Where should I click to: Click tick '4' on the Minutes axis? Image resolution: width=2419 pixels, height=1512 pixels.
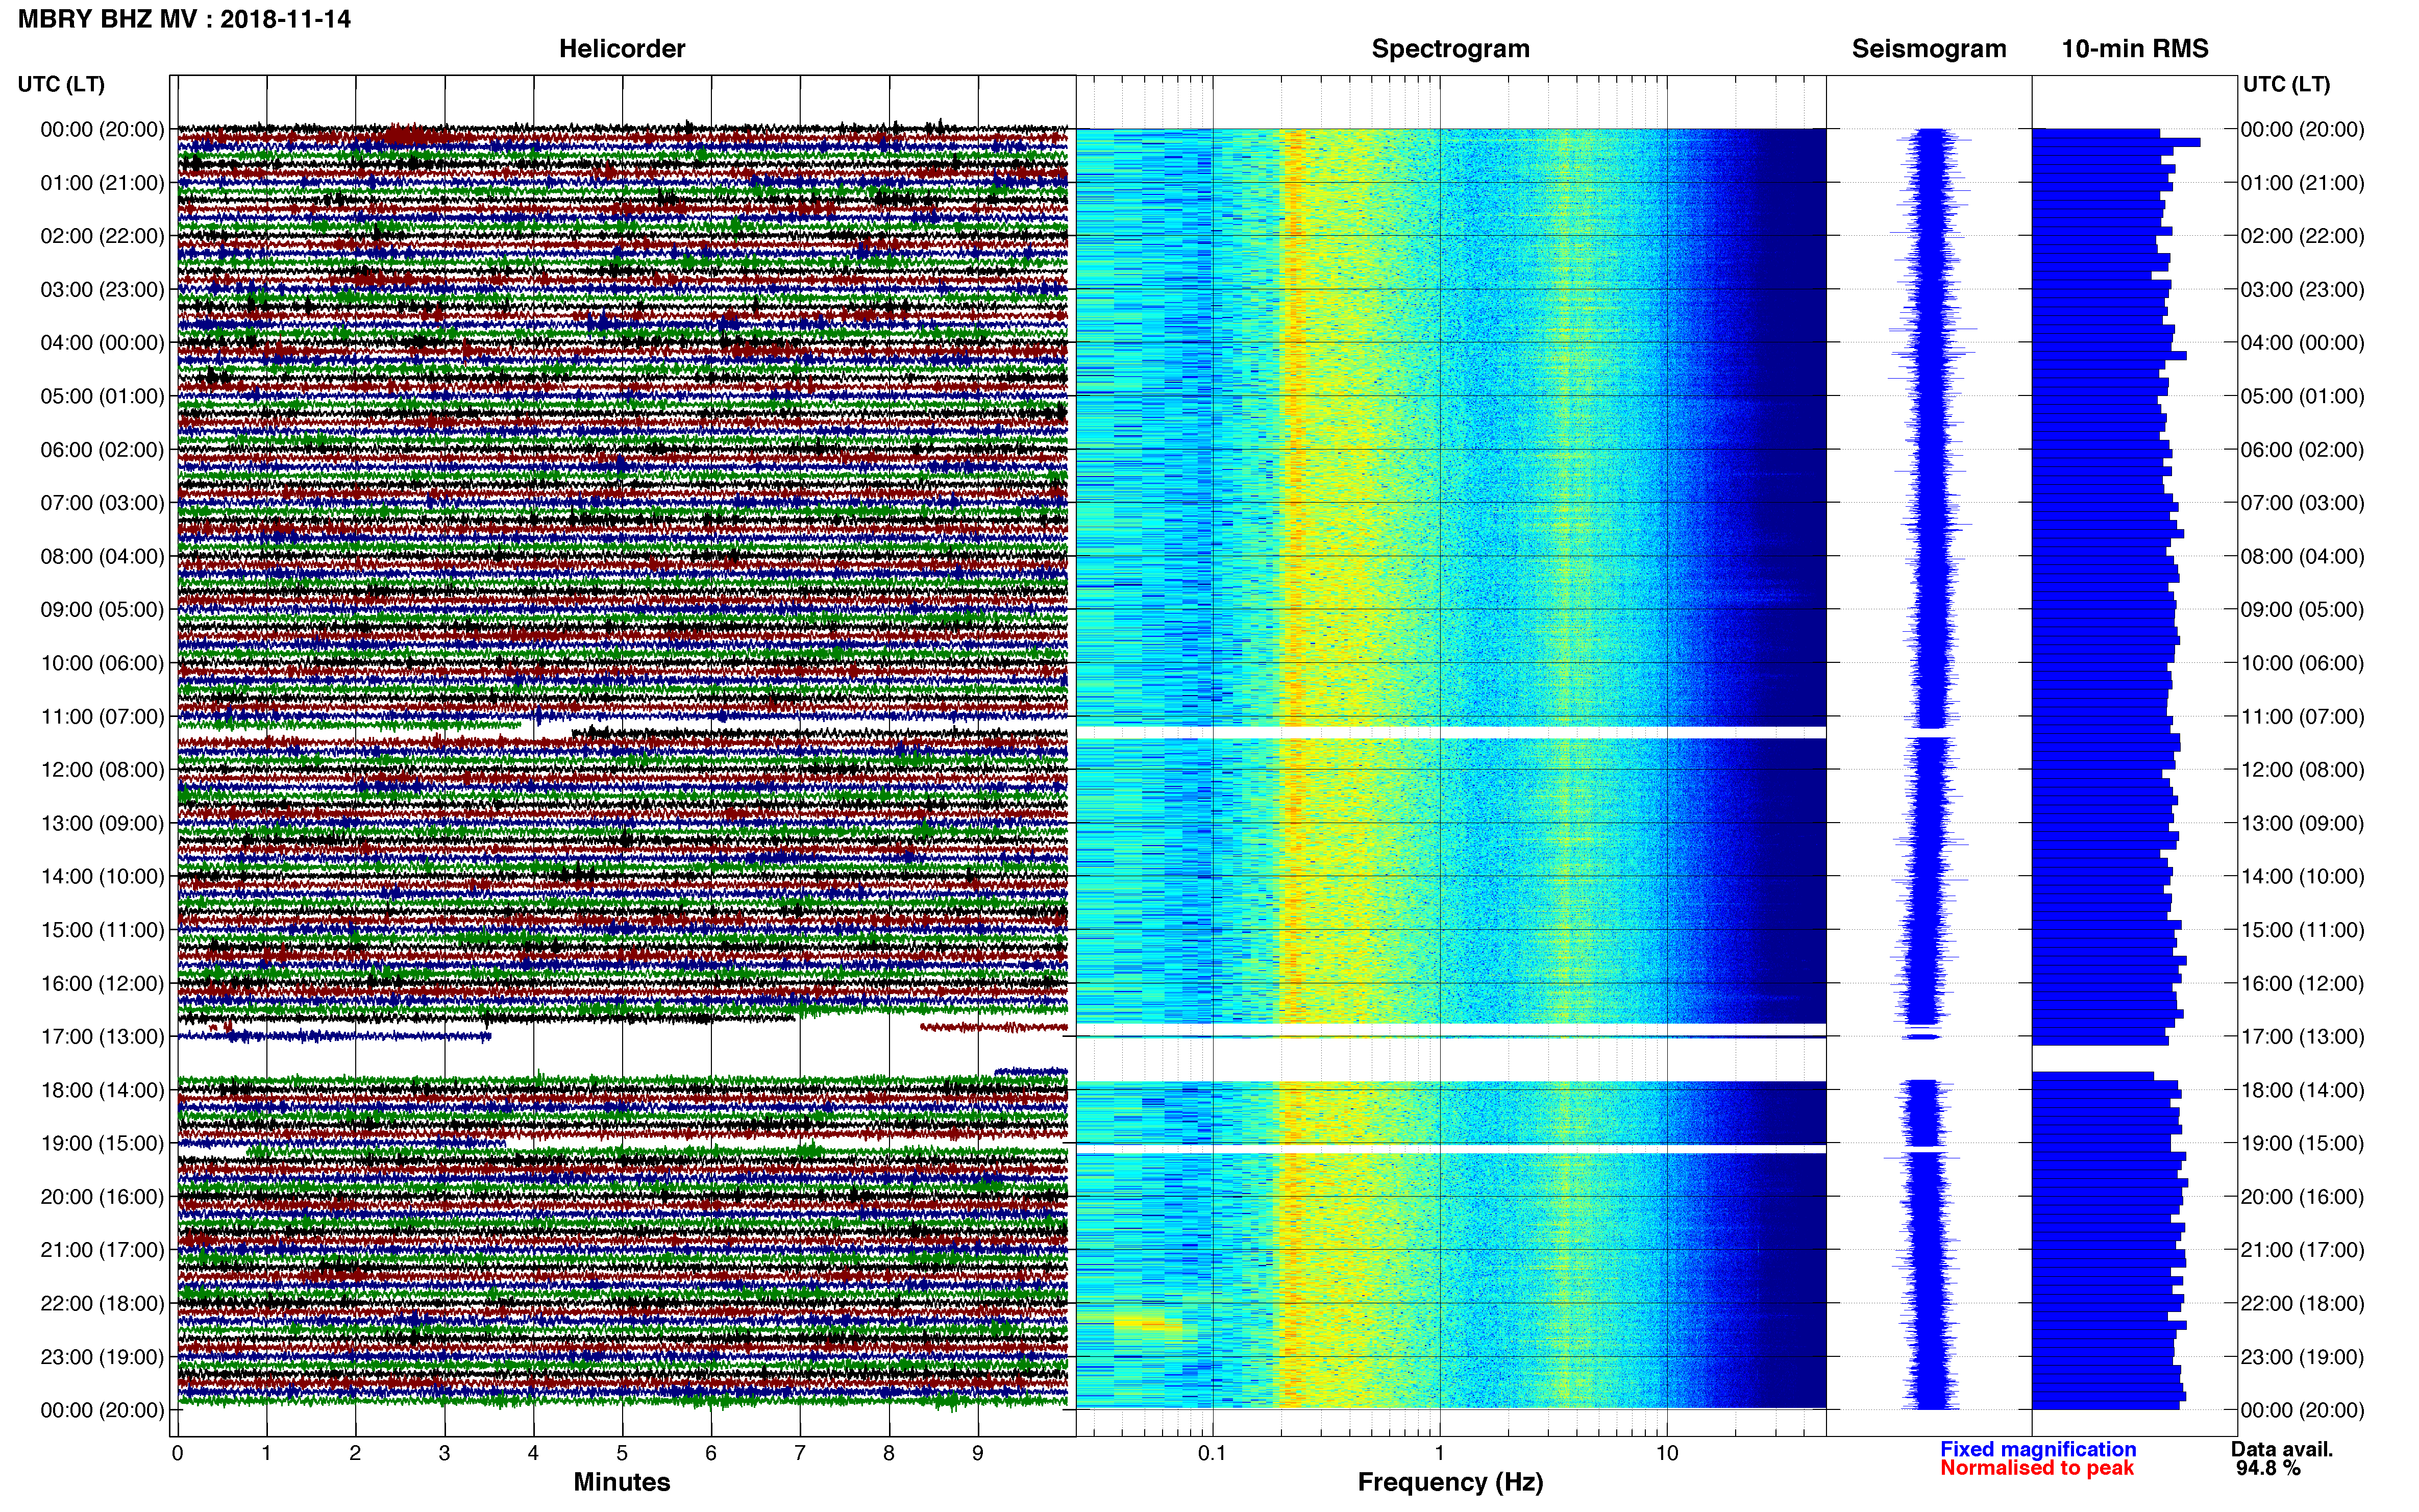pos(533,1453)
